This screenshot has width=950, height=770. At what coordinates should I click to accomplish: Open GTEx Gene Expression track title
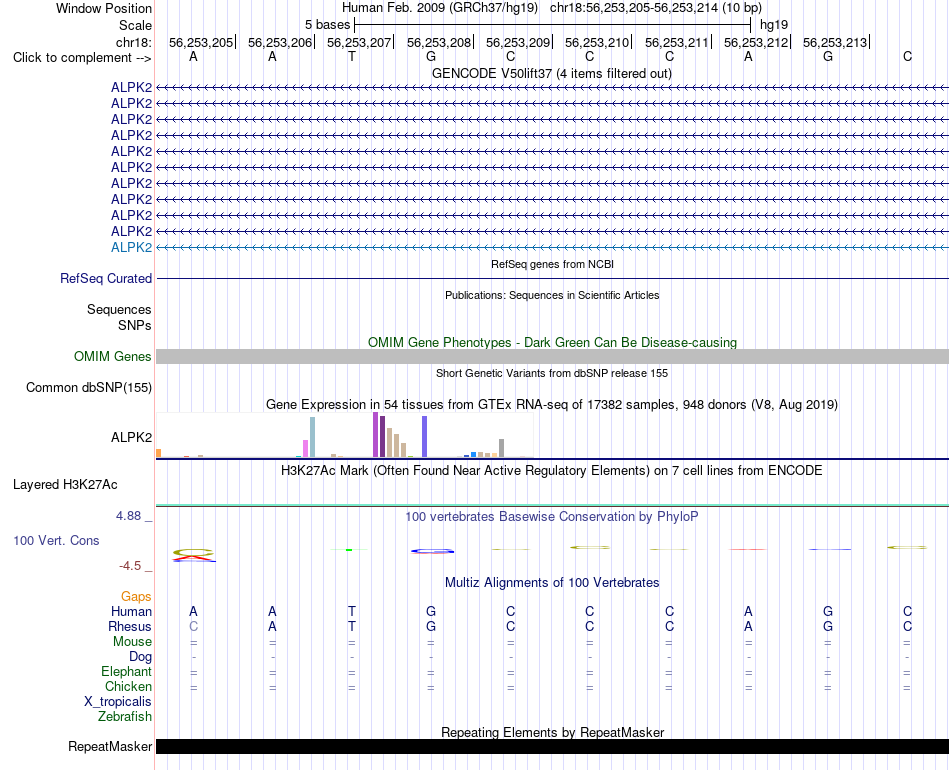552,404
